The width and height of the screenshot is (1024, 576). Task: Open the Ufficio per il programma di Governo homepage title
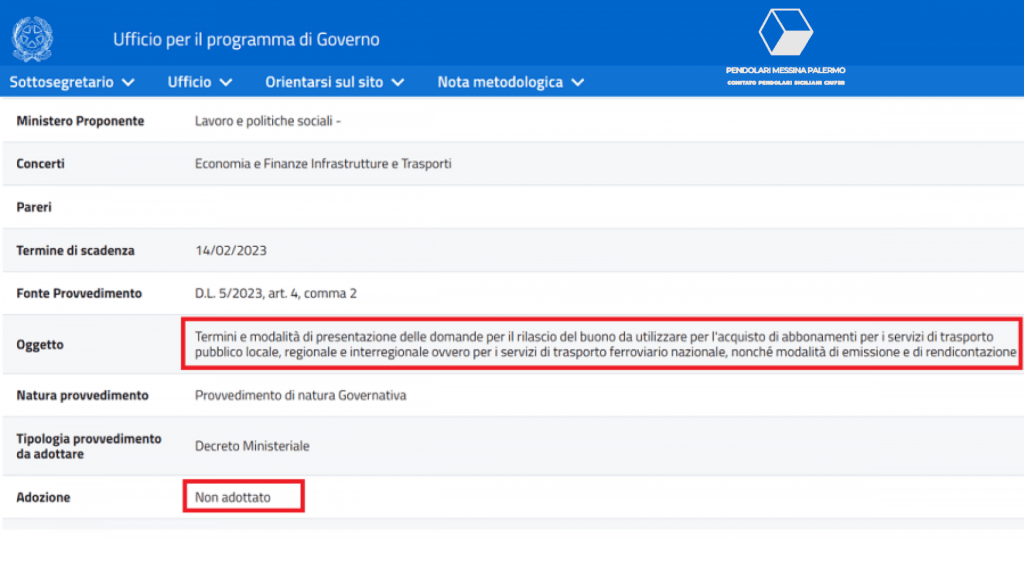[x=246, y=40]
